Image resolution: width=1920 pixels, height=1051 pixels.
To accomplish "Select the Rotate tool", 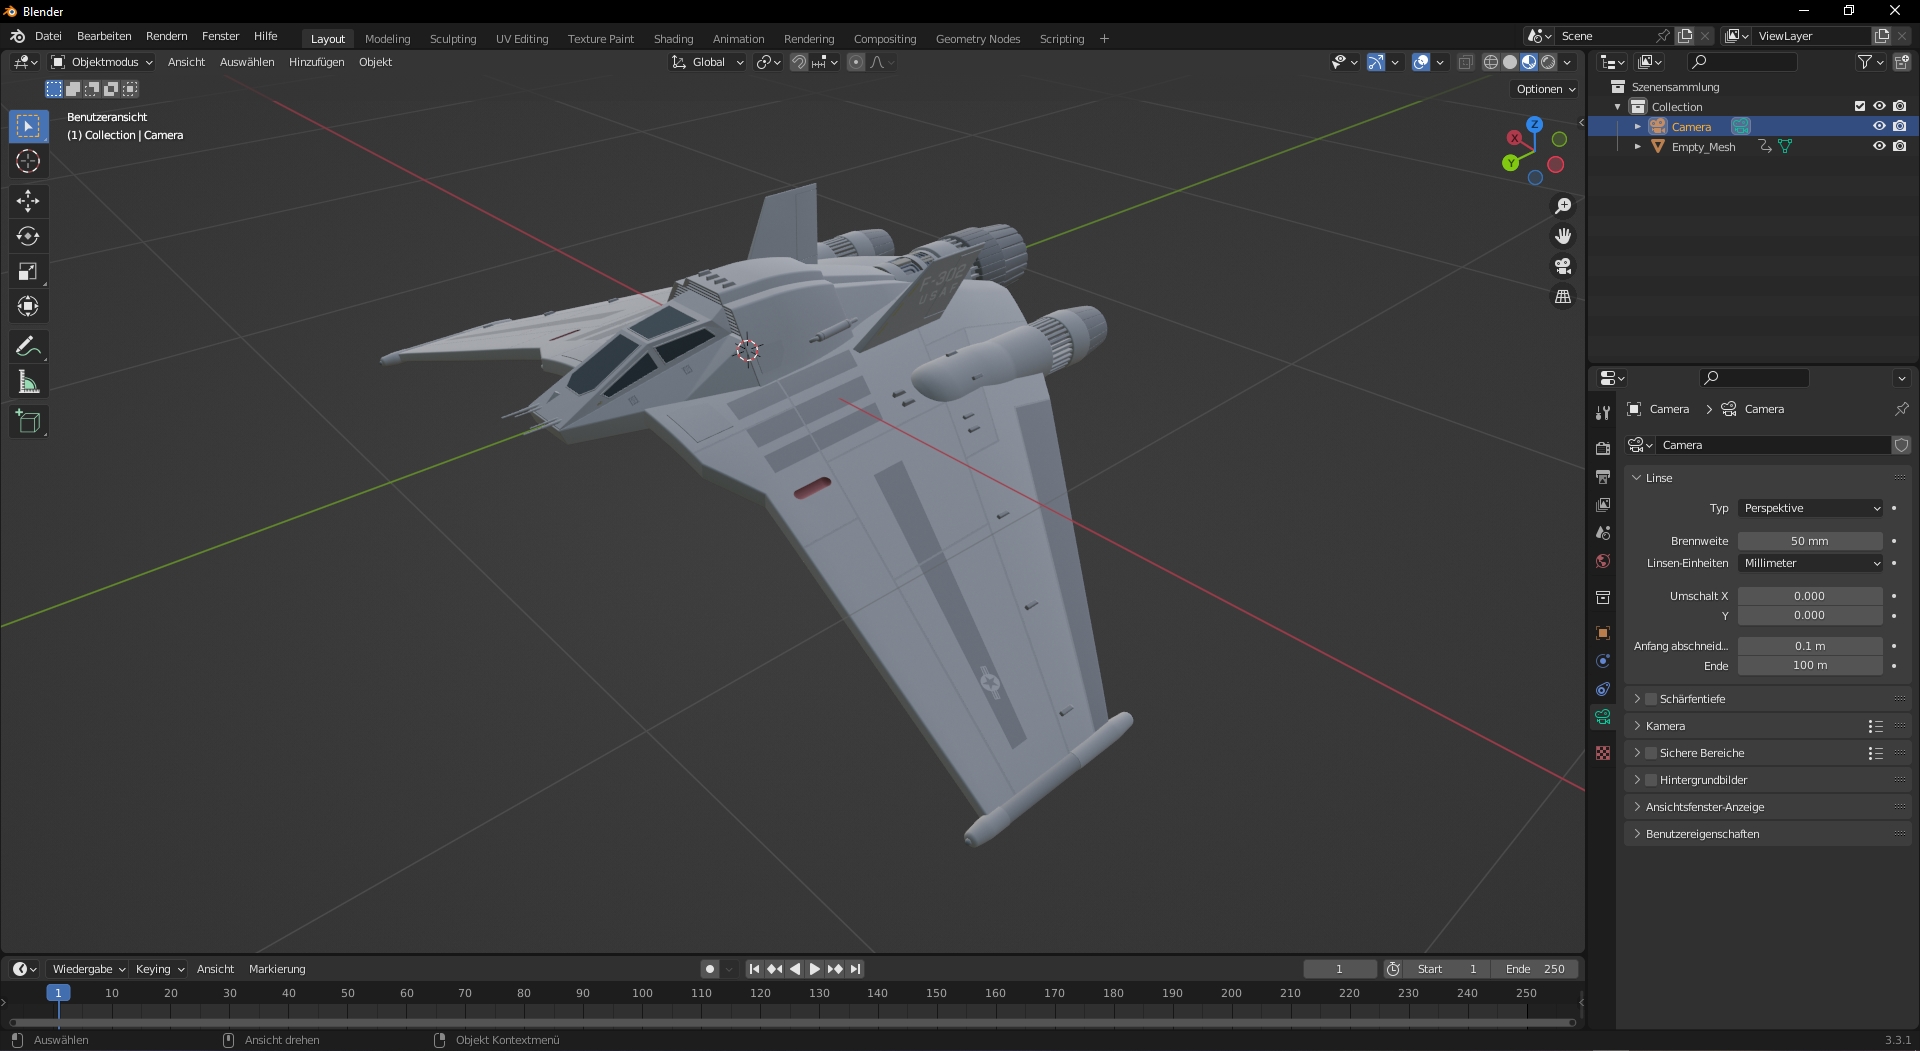I will (x=28, y=236).
